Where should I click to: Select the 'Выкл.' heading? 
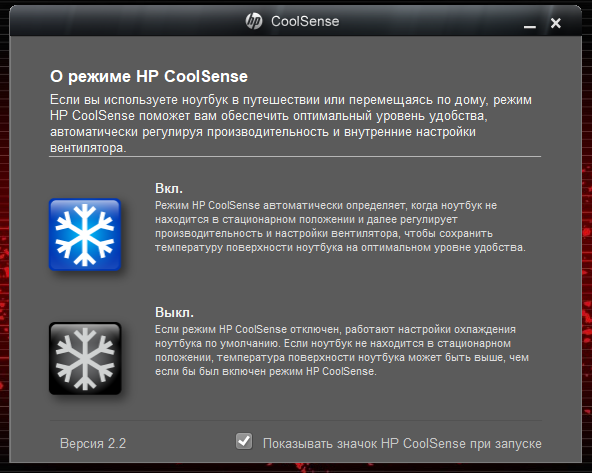coord(174,312)
